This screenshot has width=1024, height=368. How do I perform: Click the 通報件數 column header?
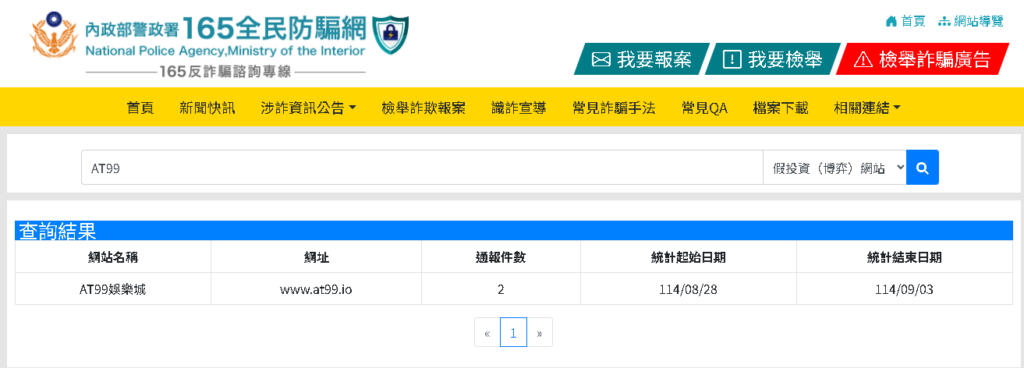coord(501,257)
